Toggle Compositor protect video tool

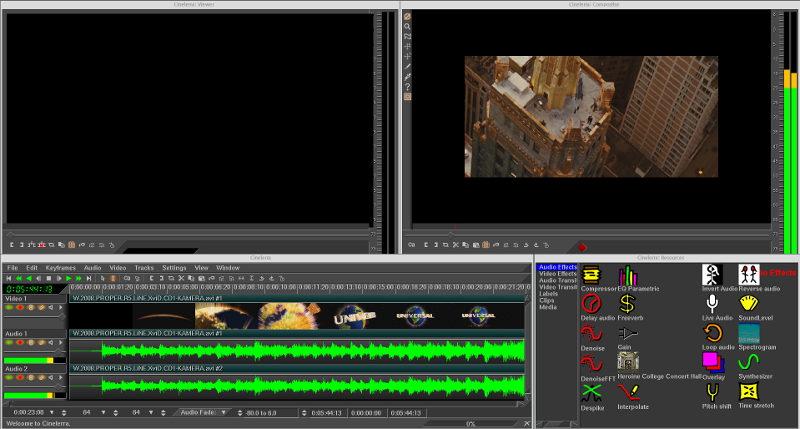pyautogui.click(x=407, y=16)
